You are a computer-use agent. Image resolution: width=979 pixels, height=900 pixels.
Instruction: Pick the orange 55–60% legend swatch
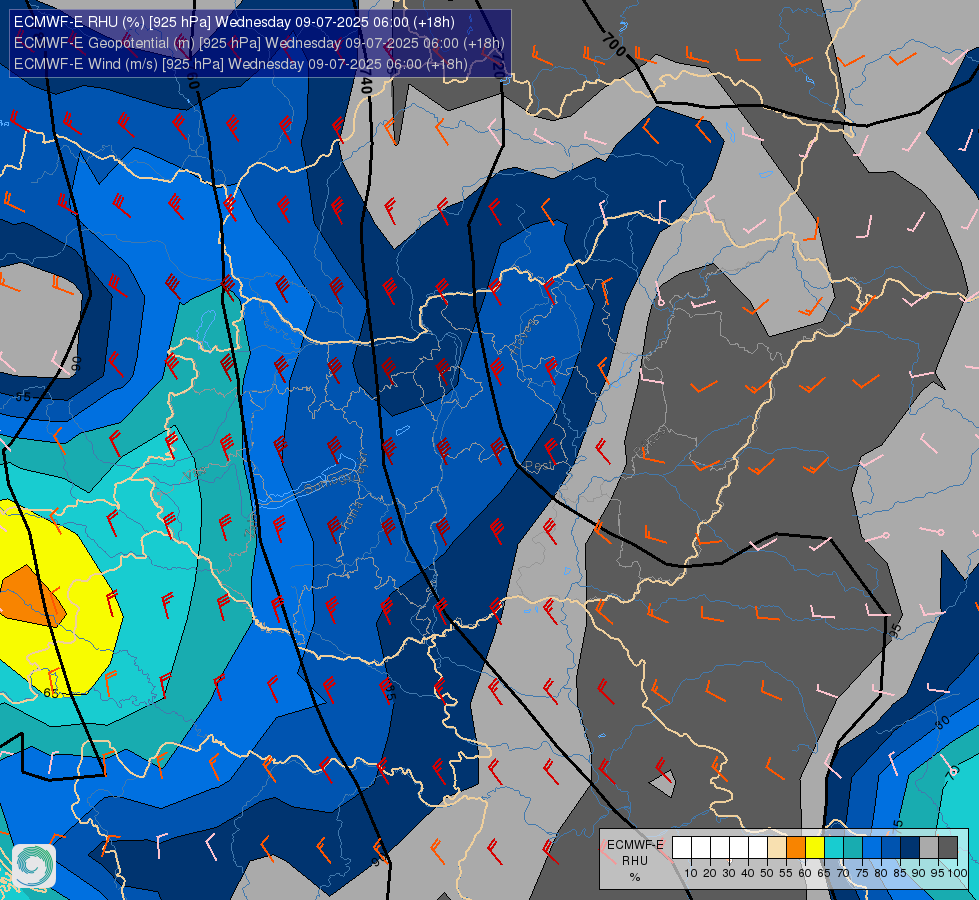[x=797, y=848]
